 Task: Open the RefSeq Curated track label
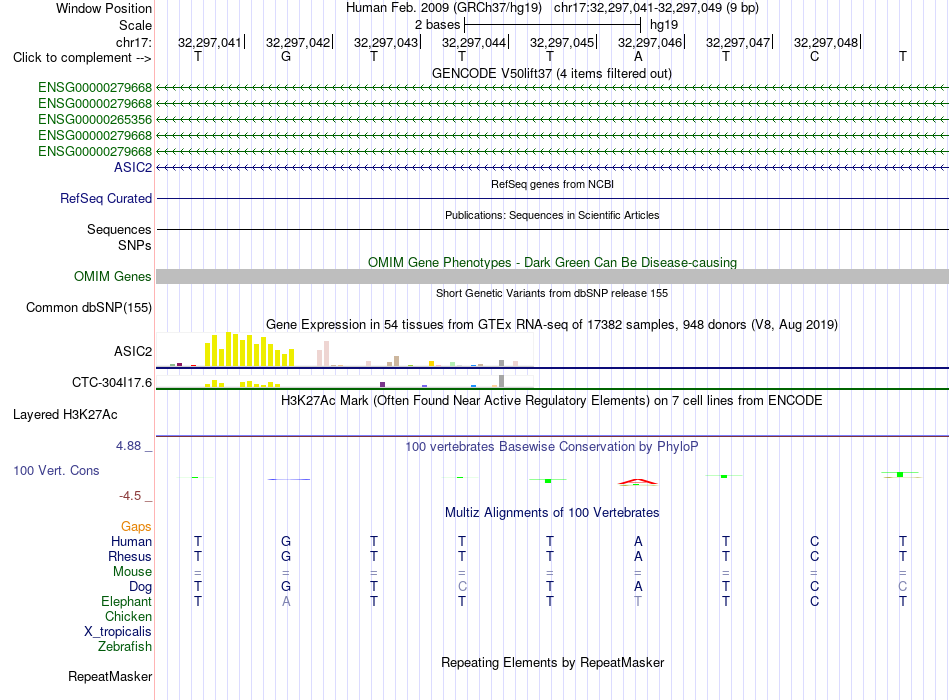point(106,198)
